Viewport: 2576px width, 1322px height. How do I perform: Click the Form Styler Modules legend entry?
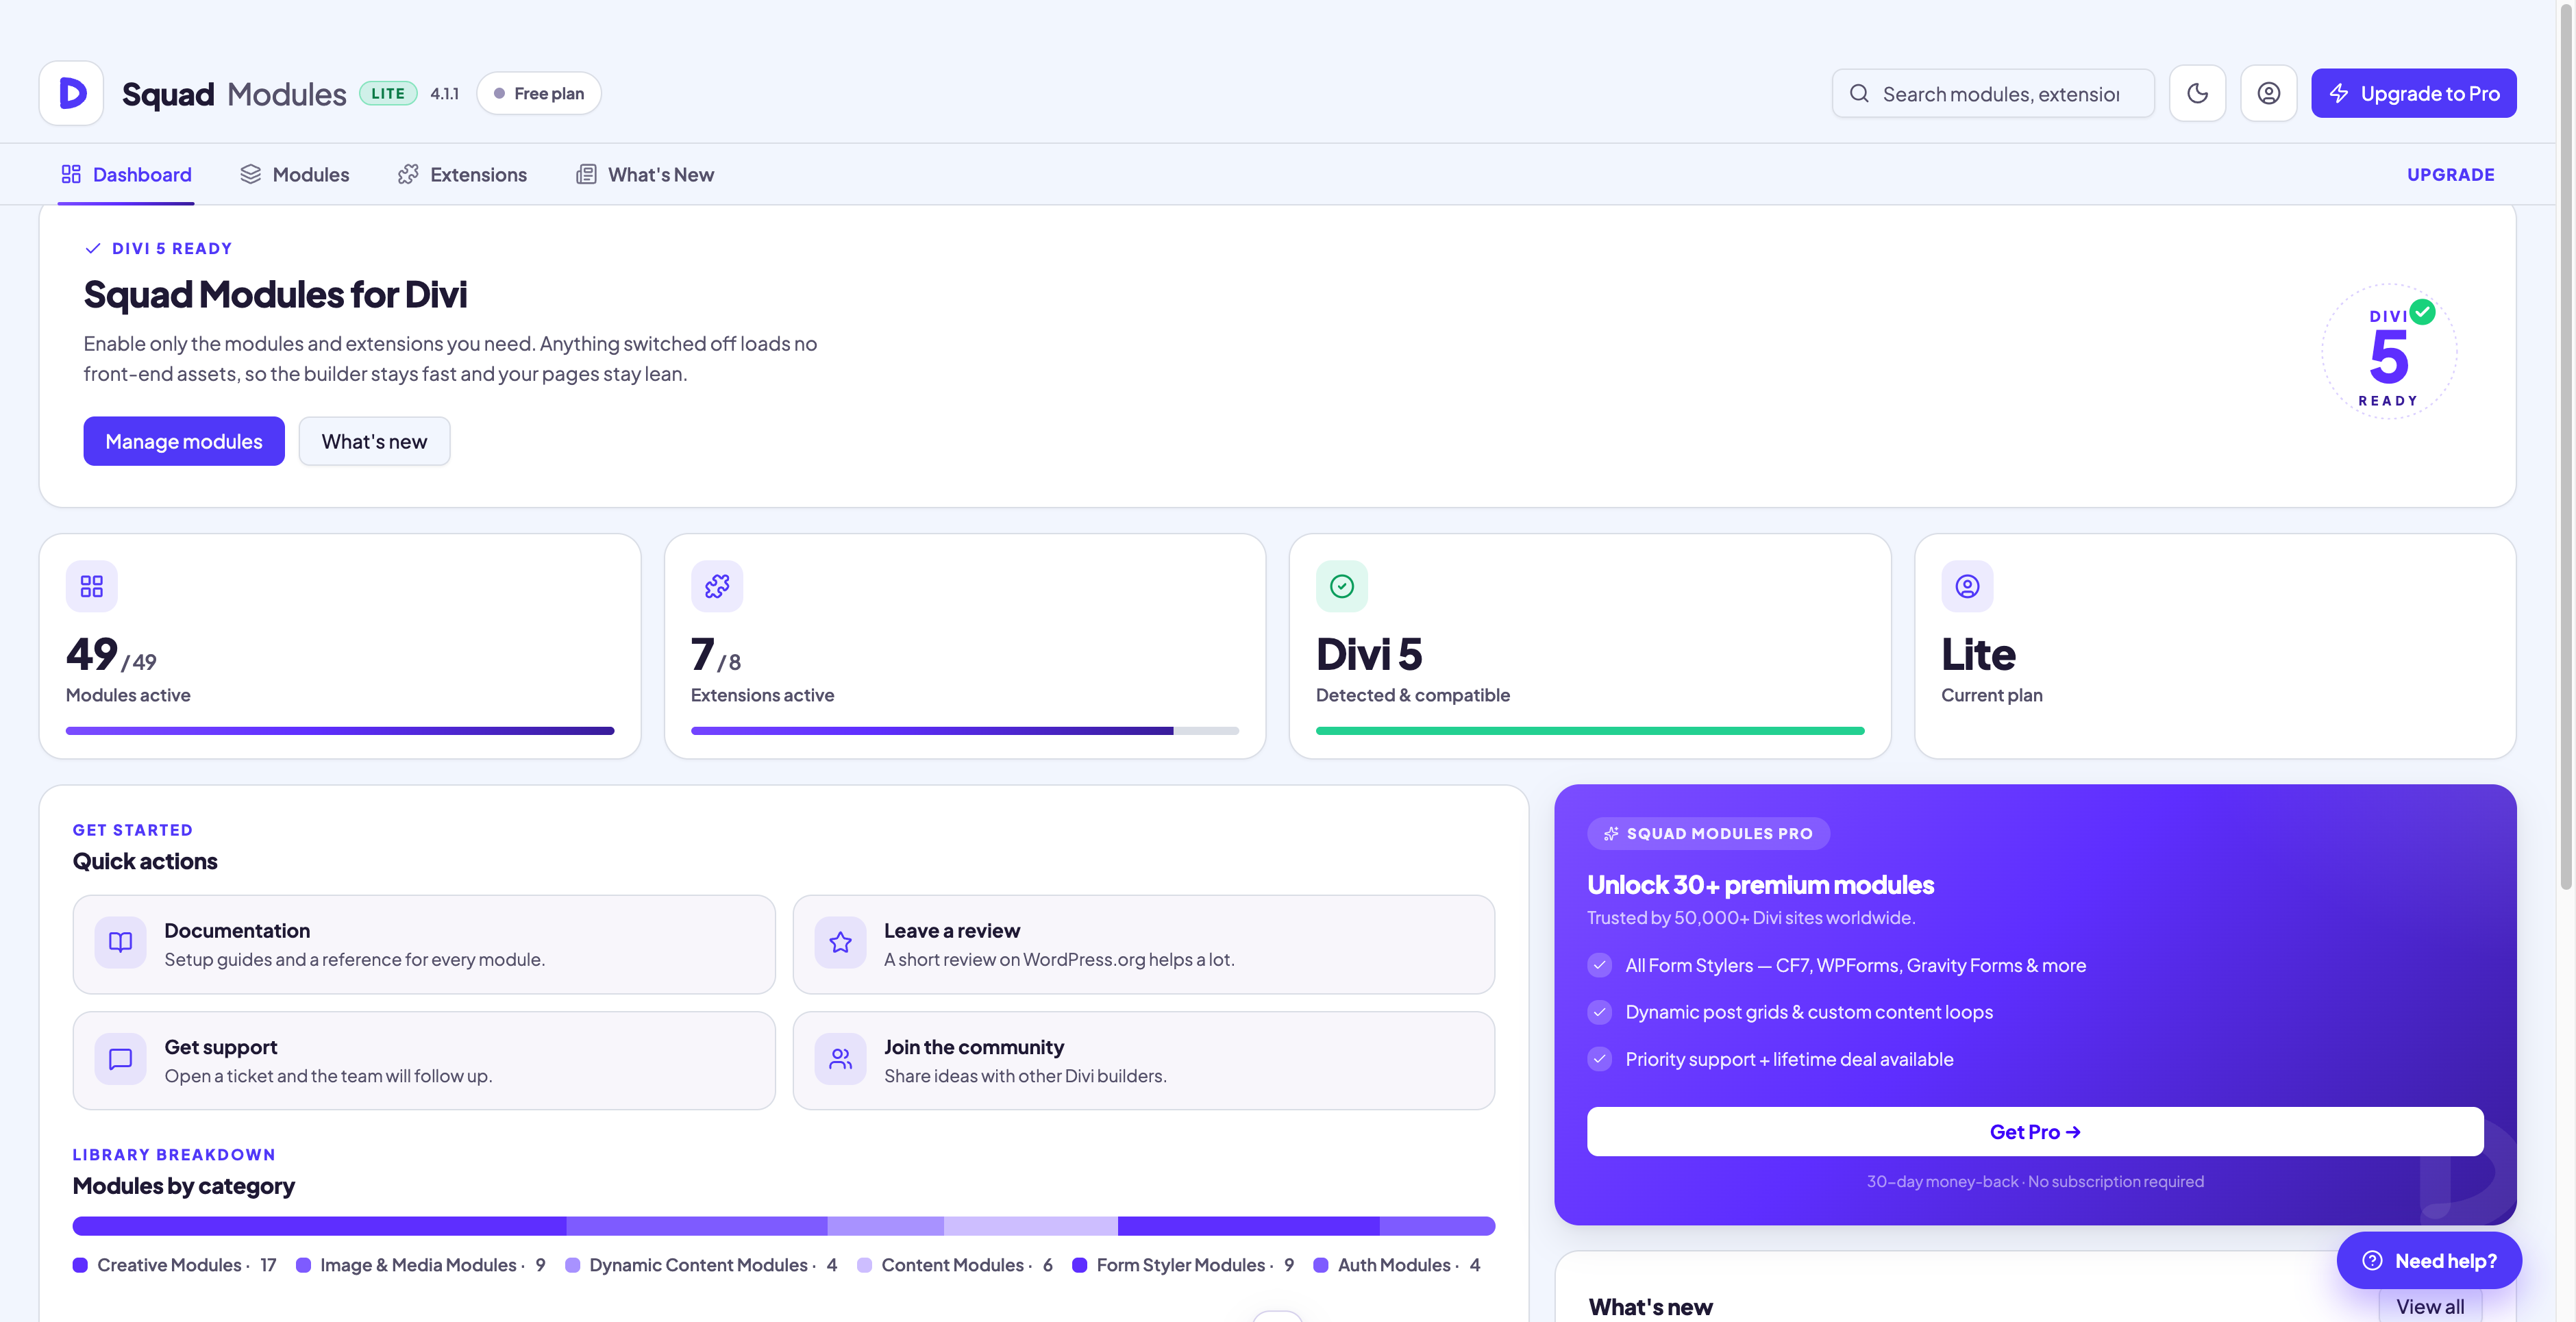coord(1183,1265)
